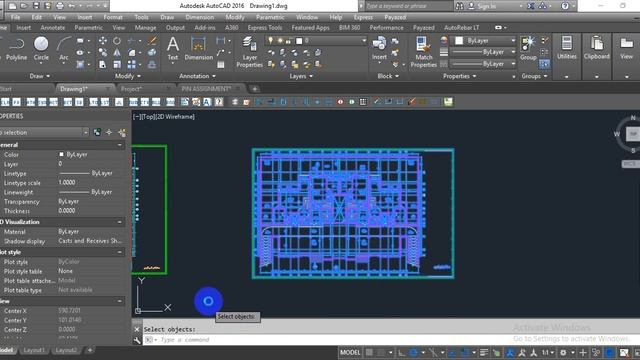The image size is (640, 360).
Task: Collapse the 3D Visualization section
Action: [x=120, y=222]
